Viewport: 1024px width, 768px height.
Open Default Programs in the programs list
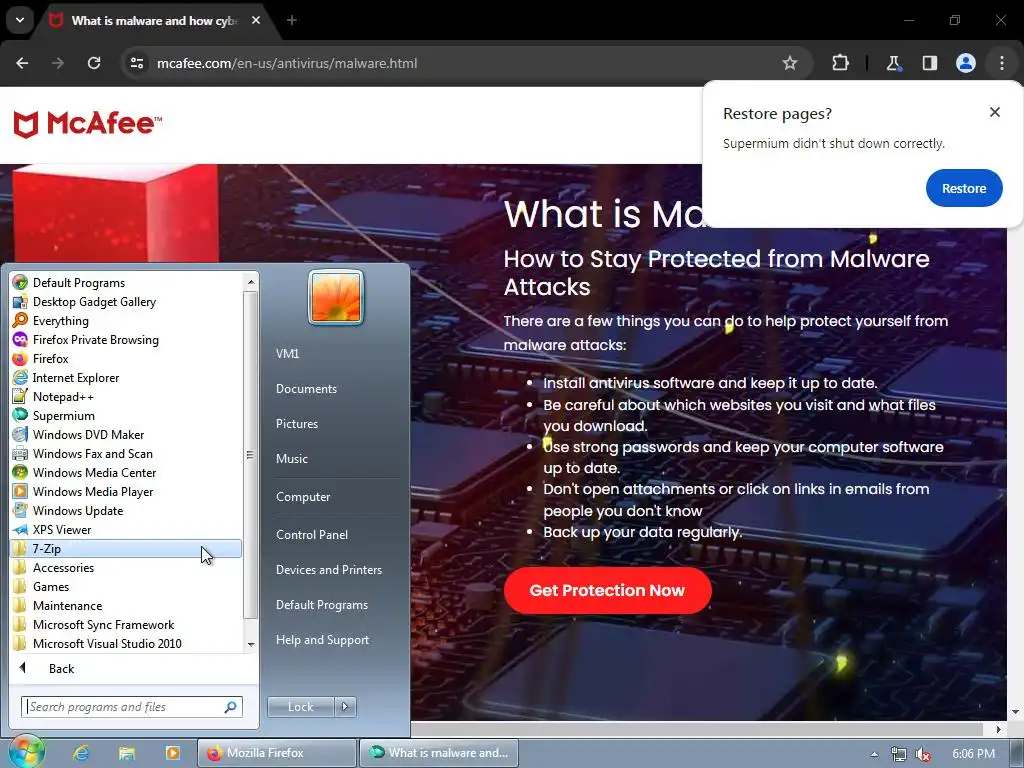pyautogui.click(x=126, y=283)
